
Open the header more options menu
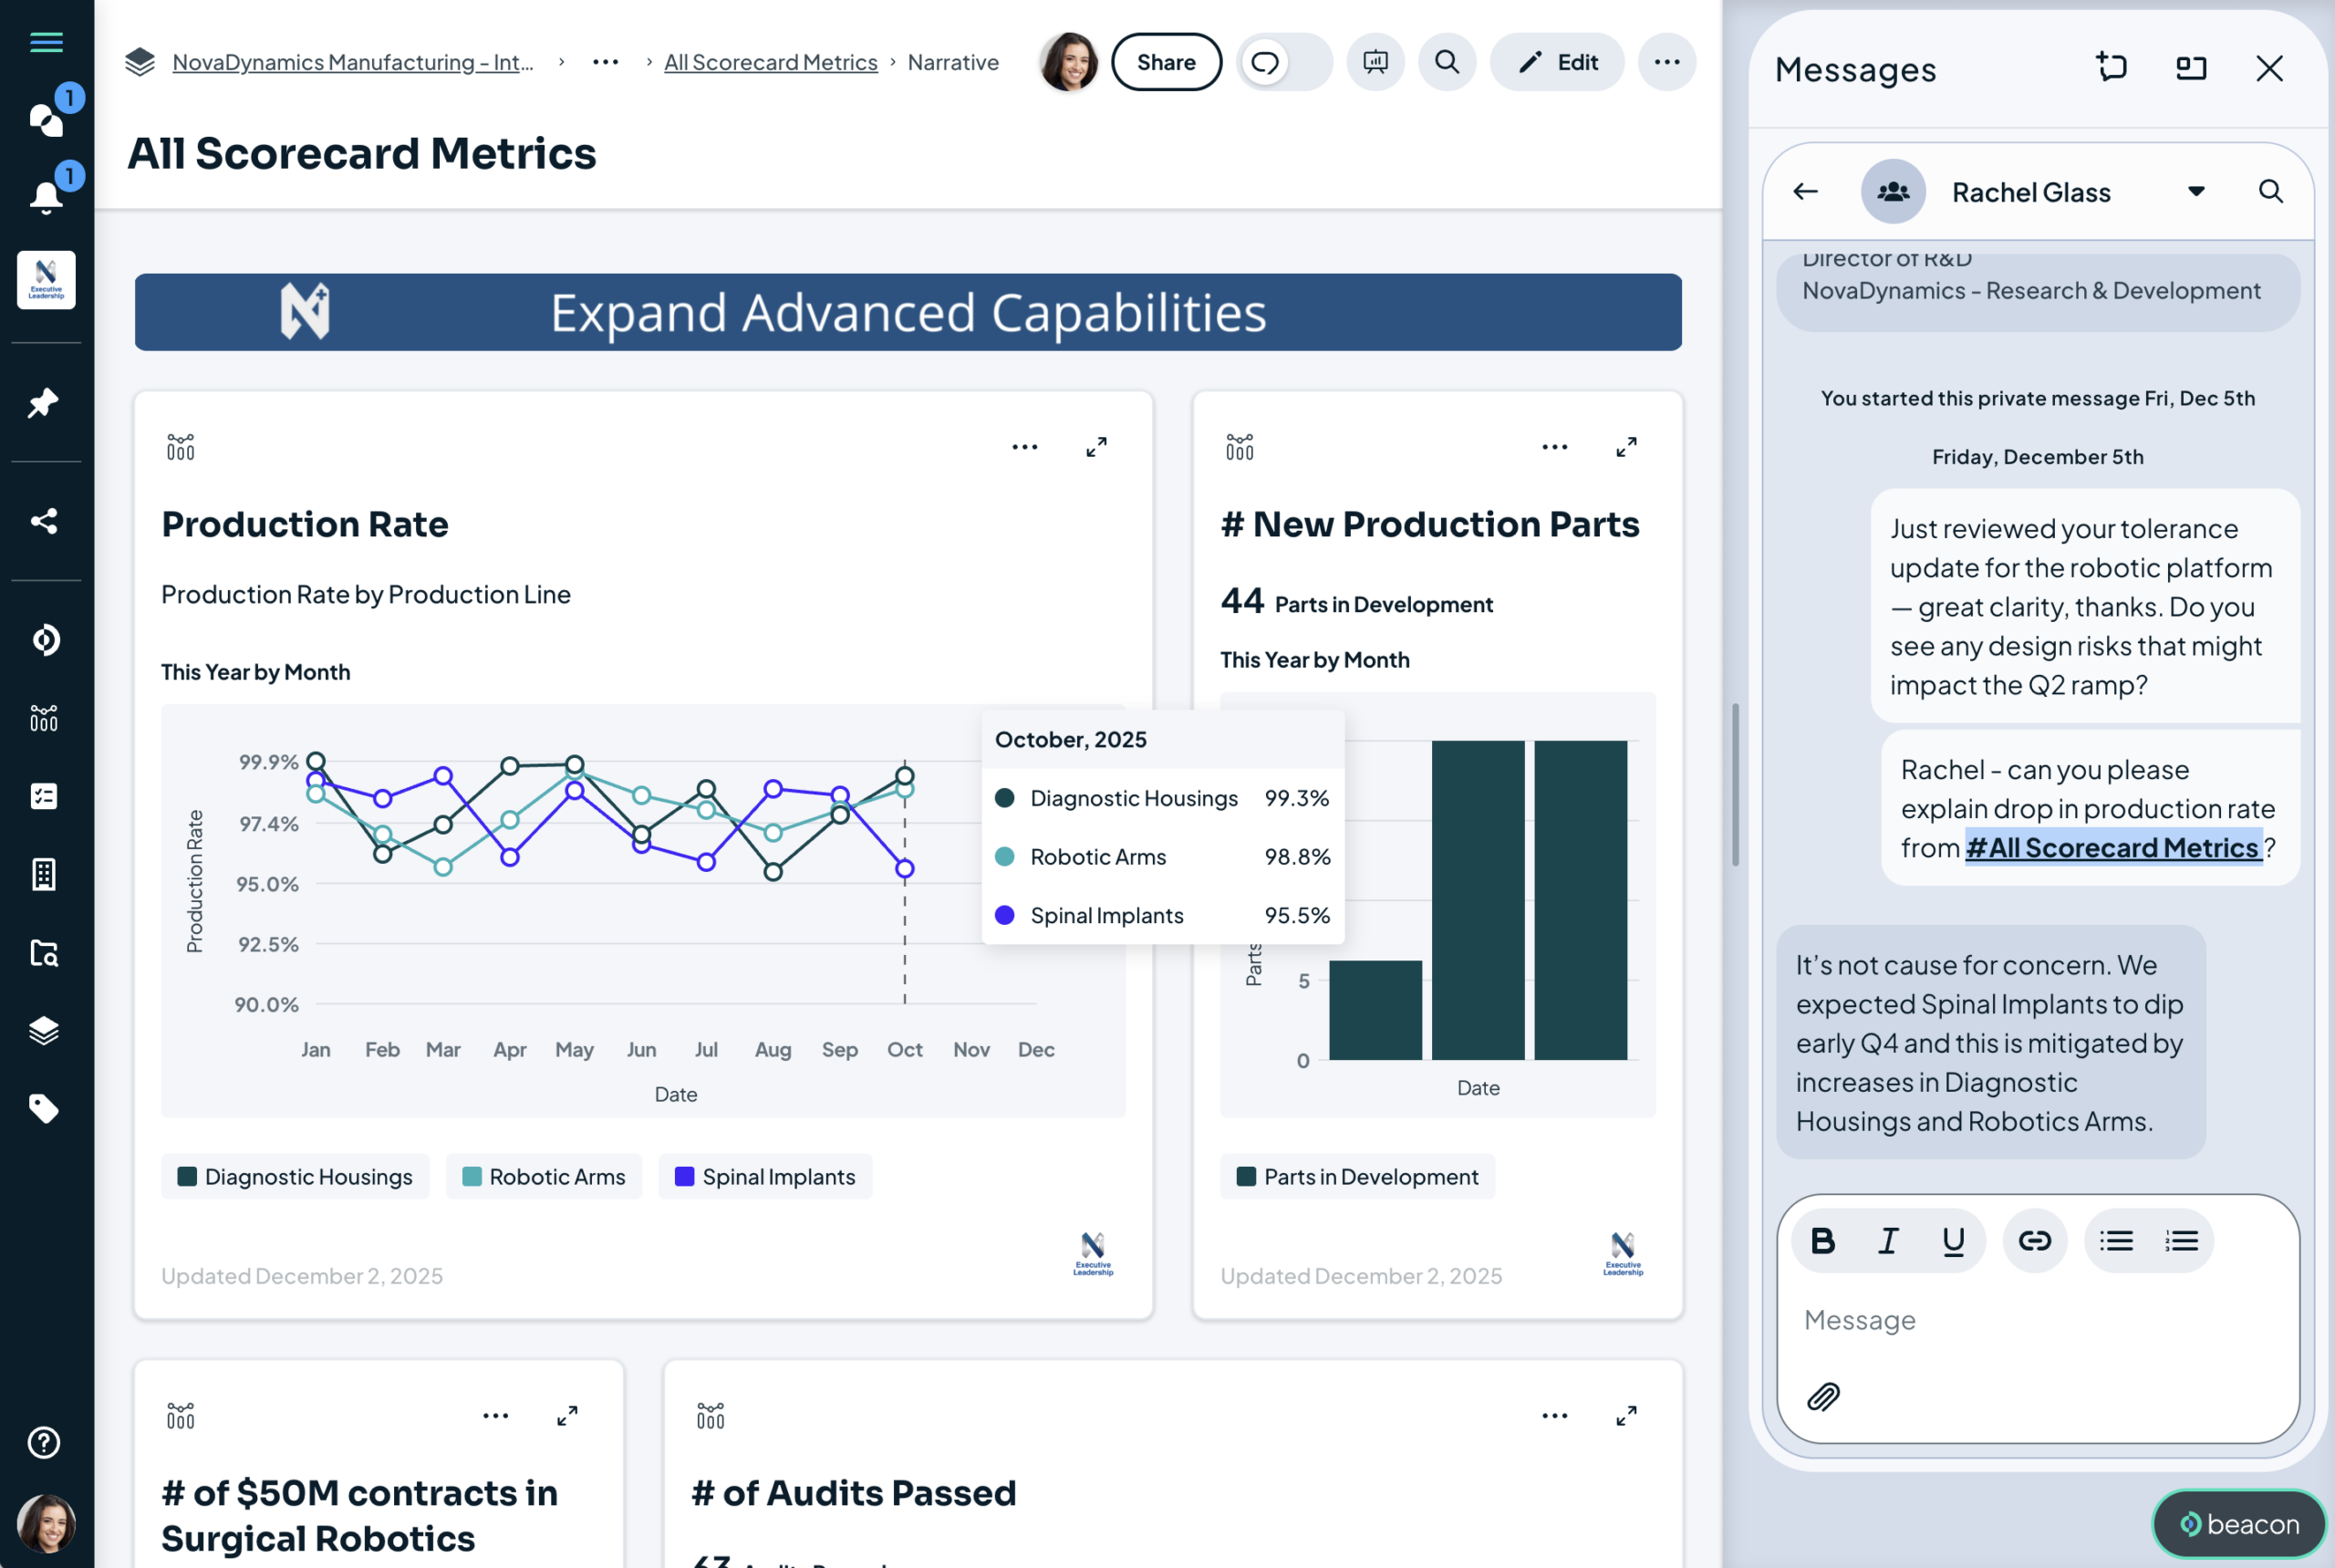pos(1666,62)
